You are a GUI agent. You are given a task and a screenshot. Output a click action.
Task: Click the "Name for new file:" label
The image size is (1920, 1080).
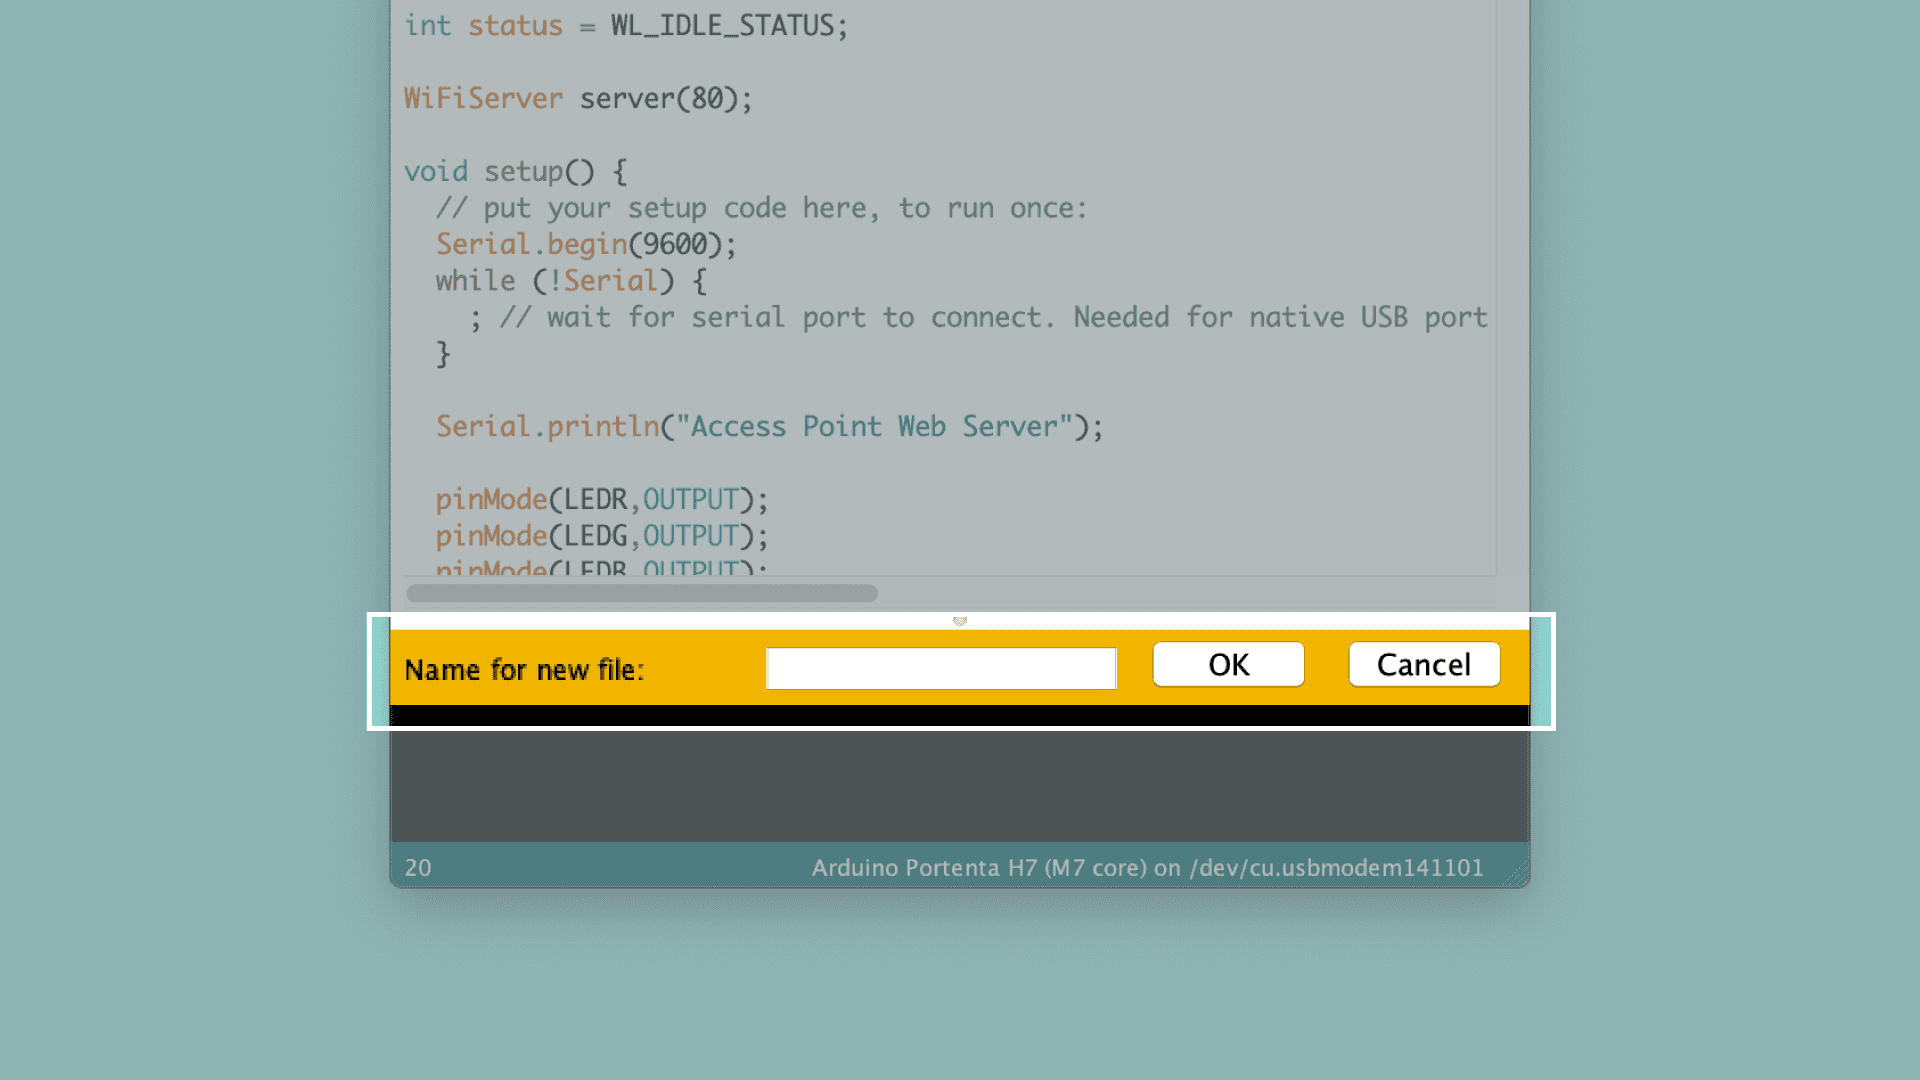pyautogui.click(x=524, y=670)
